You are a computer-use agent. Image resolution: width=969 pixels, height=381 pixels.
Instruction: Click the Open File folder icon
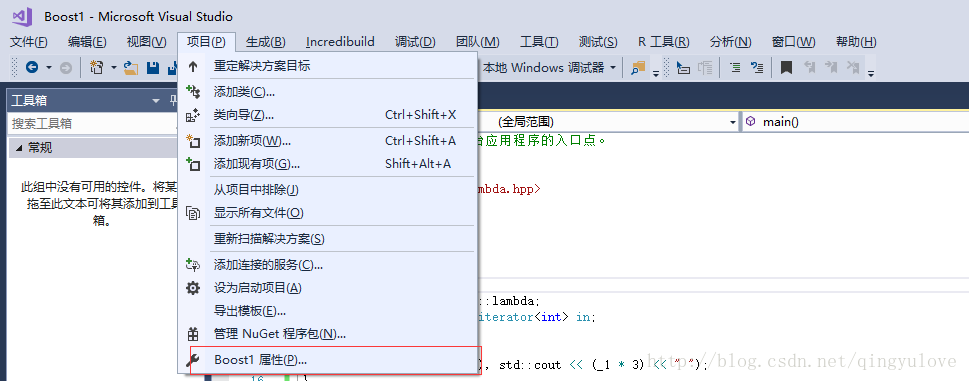tap(130, 67)
